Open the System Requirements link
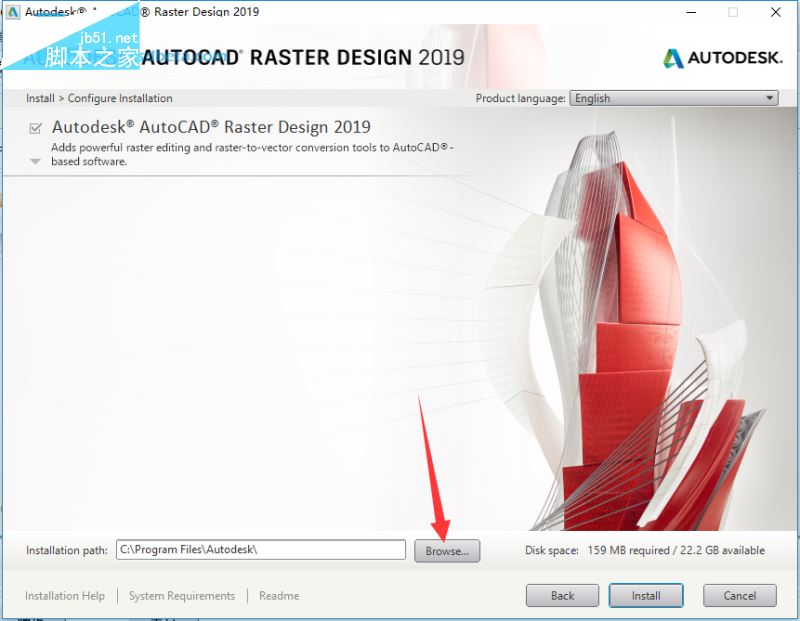 point(182,595)
